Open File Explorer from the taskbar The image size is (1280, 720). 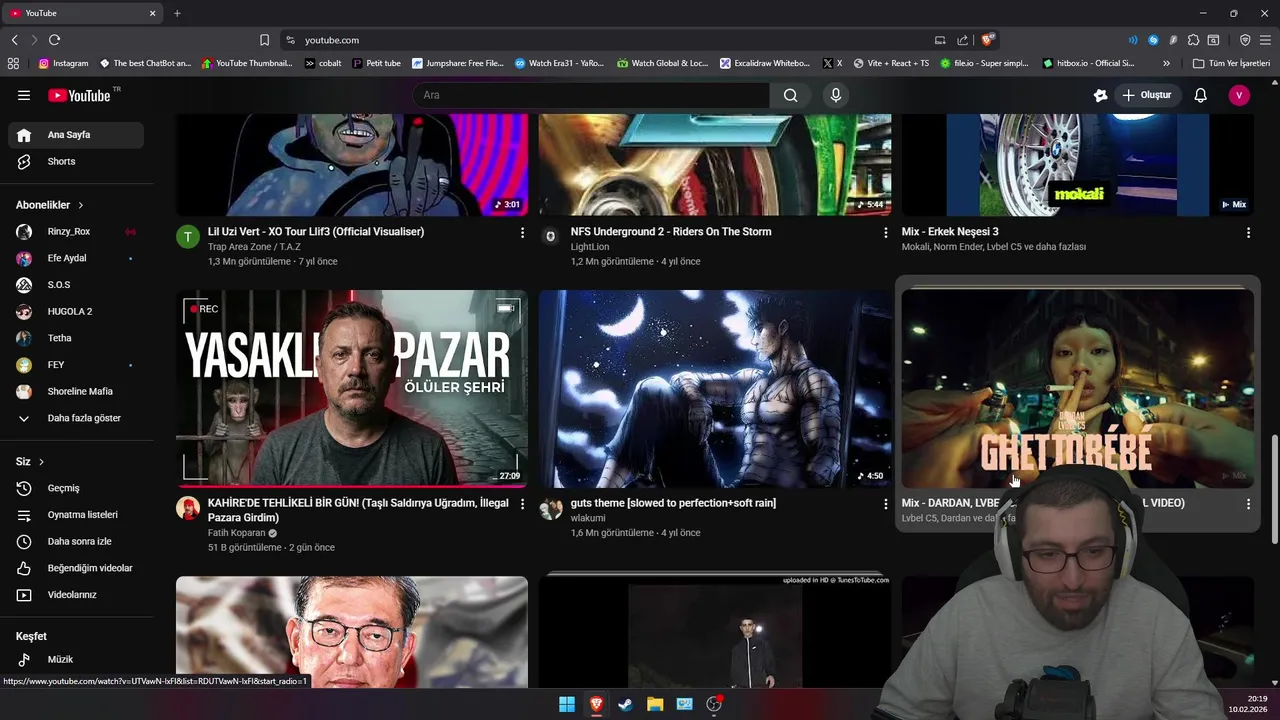click(x=655, y=704)
